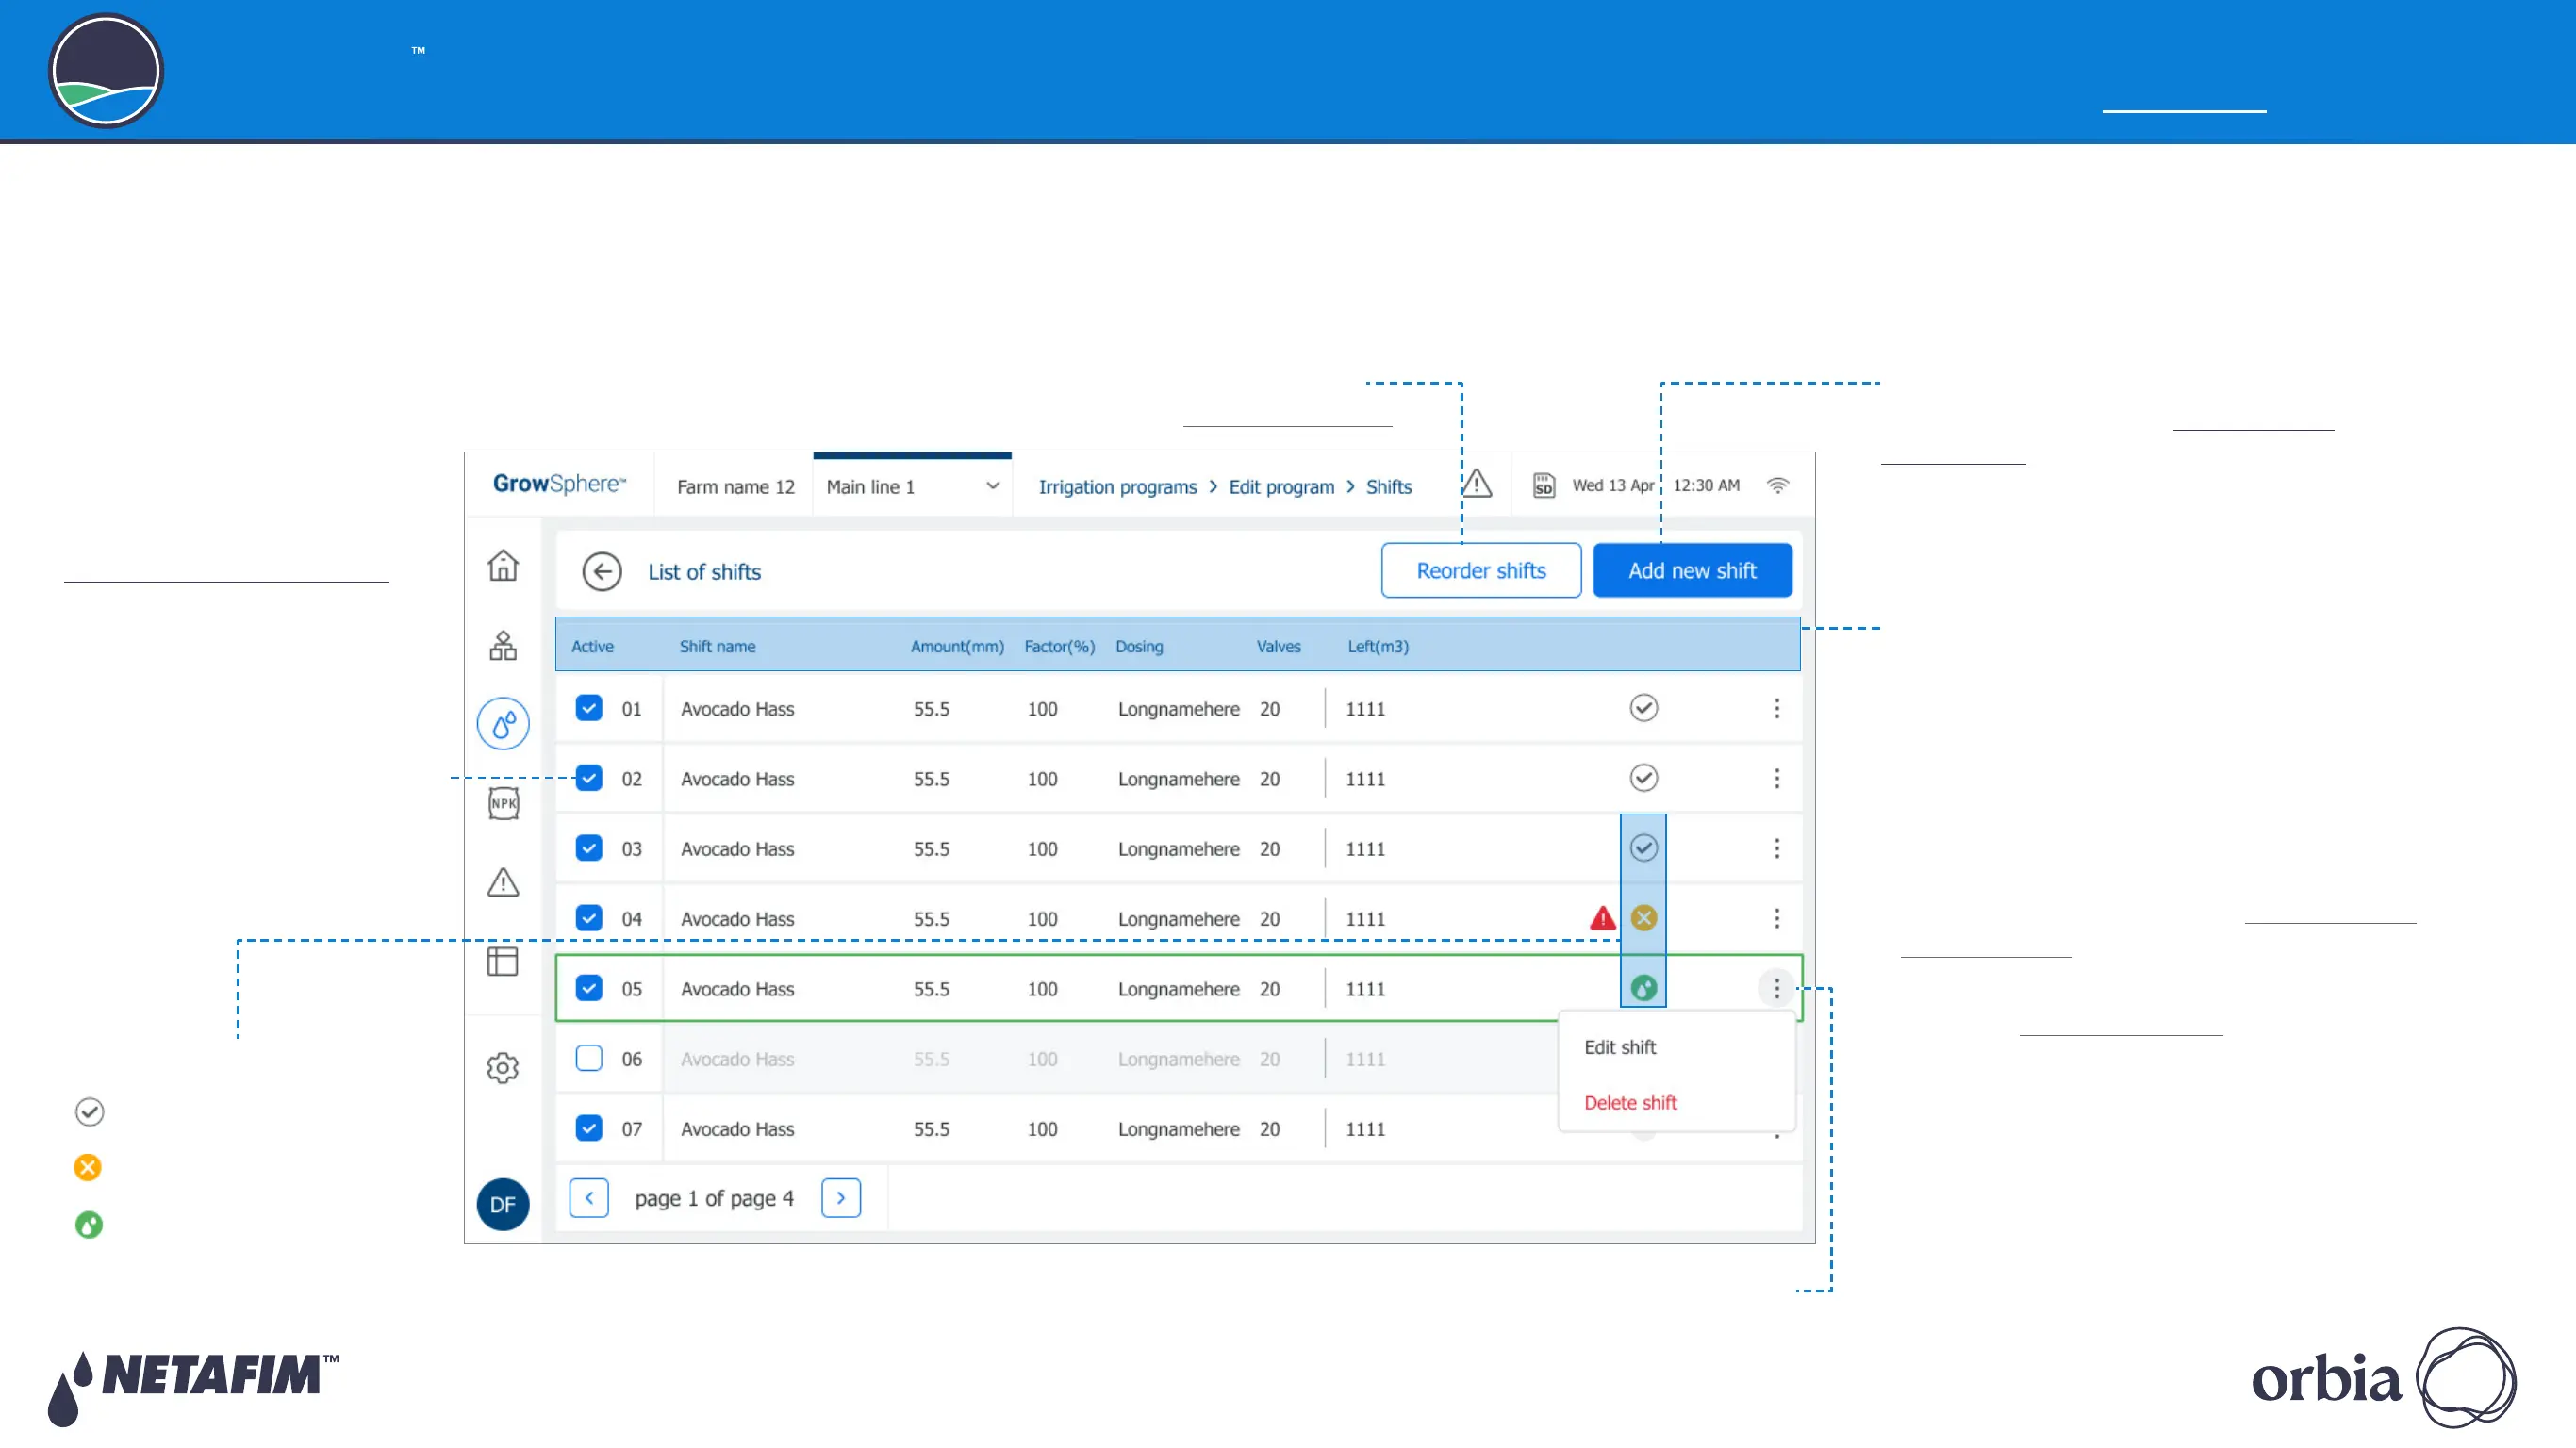Click the Wed 13 Apr date display
This screenshot has width=2576, height=1448.
(1613, 485)
